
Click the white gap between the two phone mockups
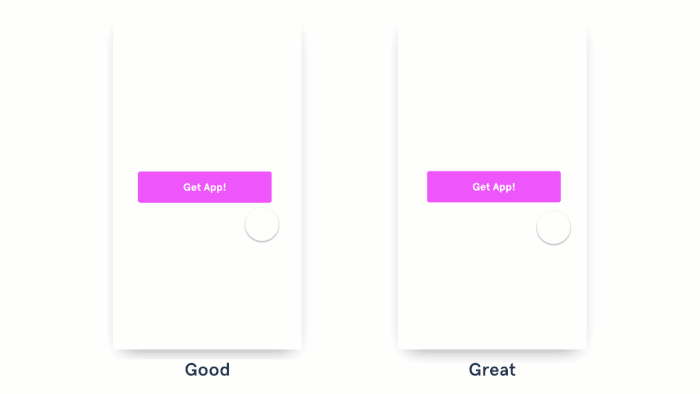350,187
